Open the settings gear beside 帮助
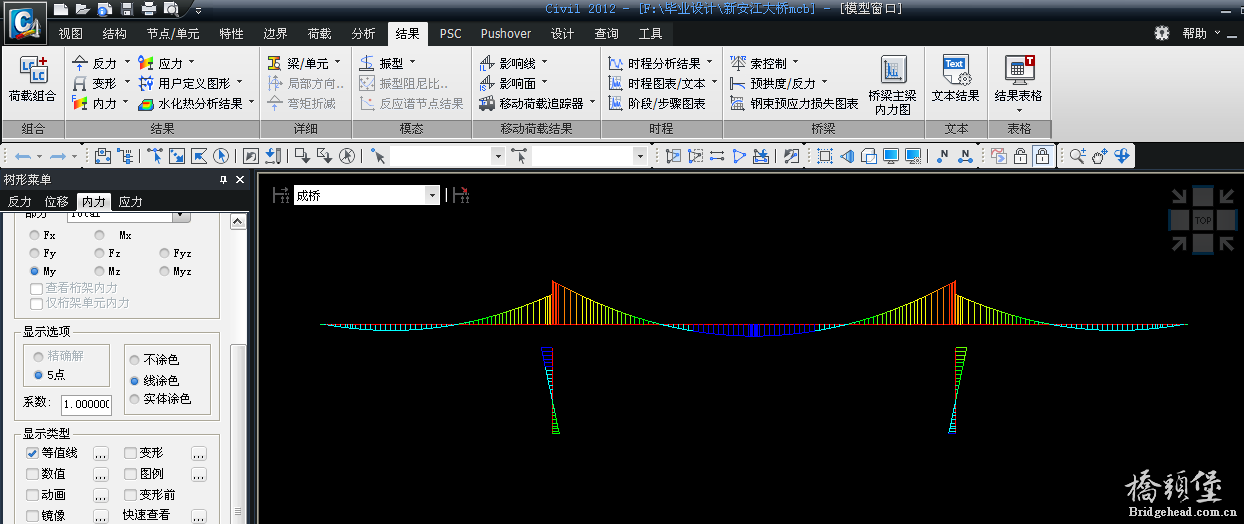 1161,33
